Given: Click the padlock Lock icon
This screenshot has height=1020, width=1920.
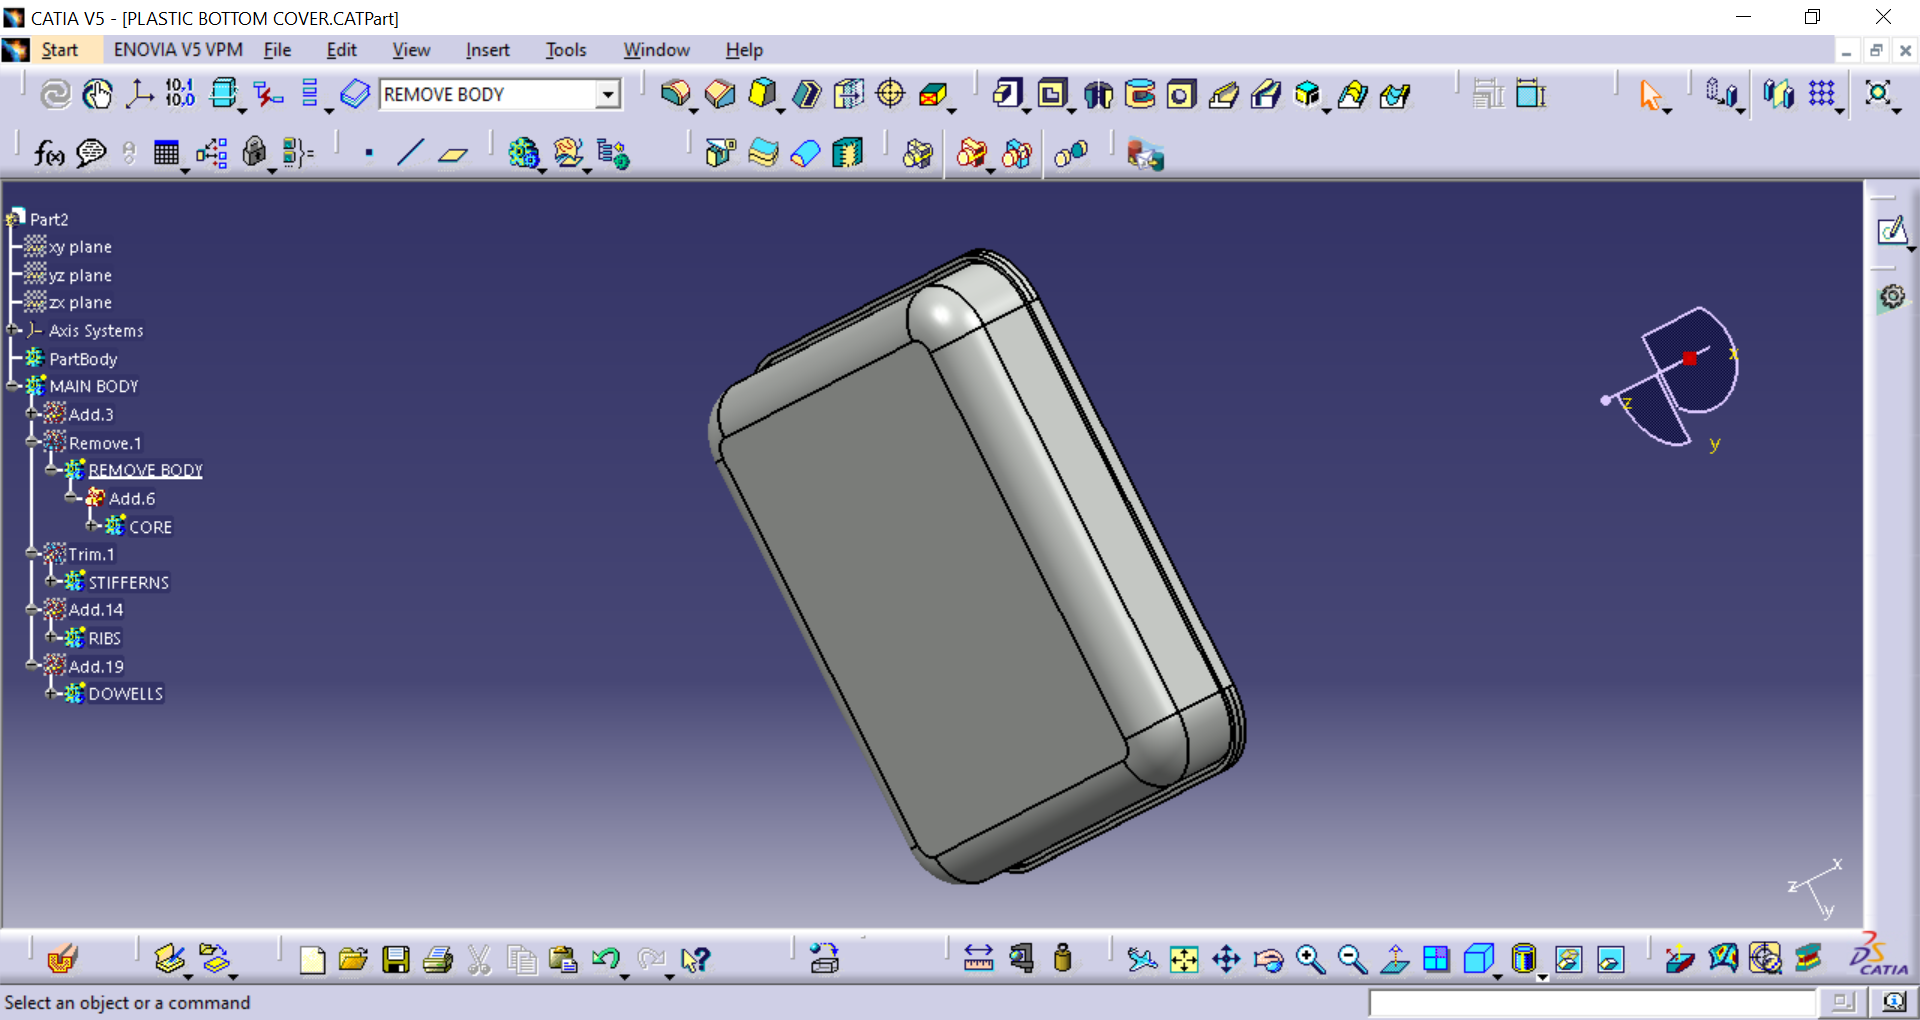Looking at the screenshot, I should pyautogui.click(x=255, y=152).
